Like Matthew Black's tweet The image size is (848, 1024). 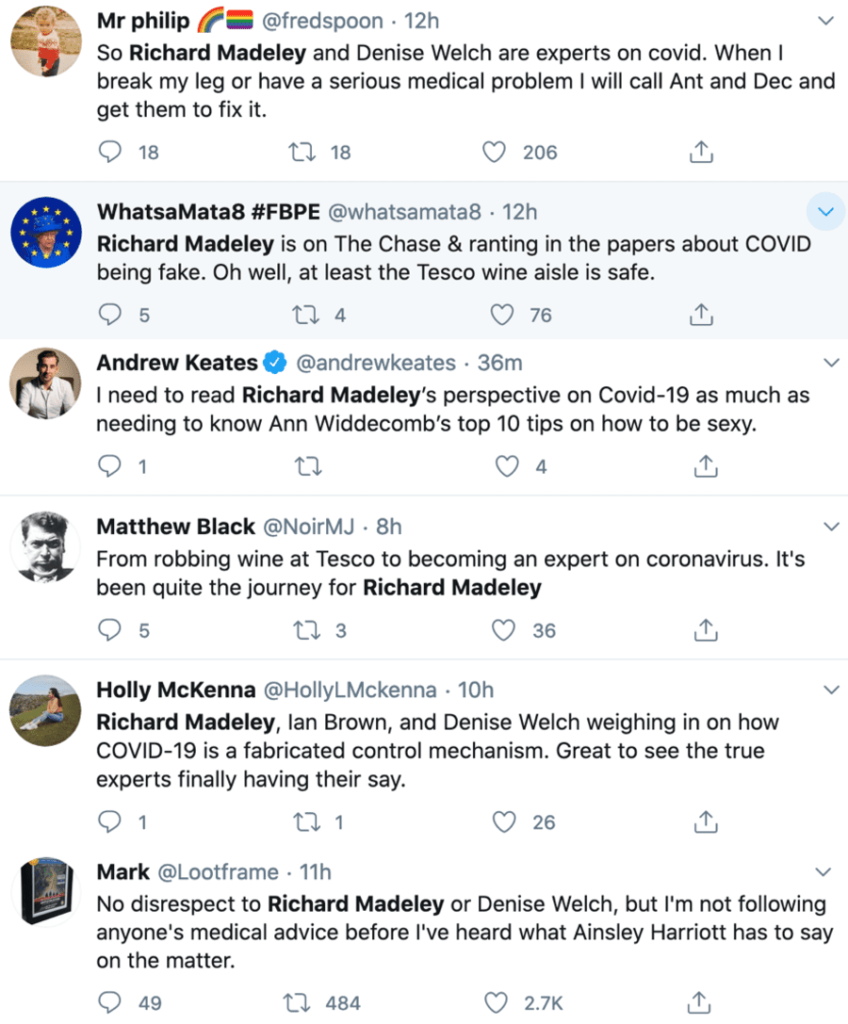pos(505,631)
